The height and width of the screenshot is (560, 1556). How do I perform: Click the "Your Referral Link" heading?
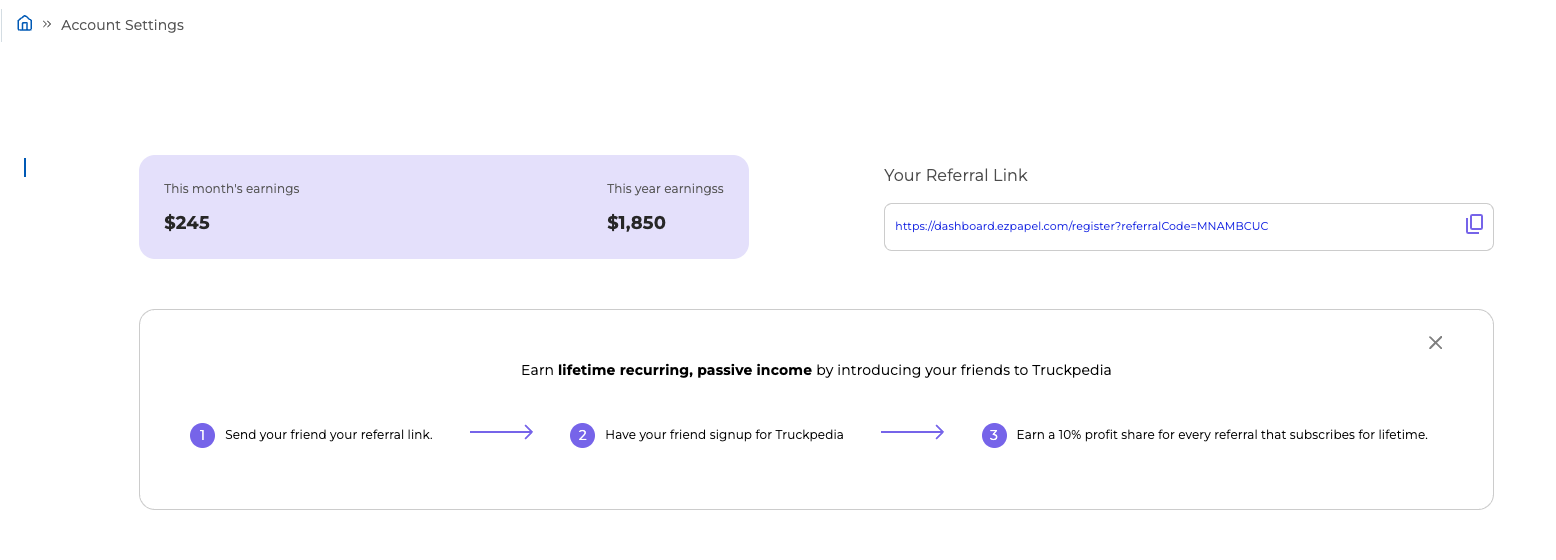955,176
